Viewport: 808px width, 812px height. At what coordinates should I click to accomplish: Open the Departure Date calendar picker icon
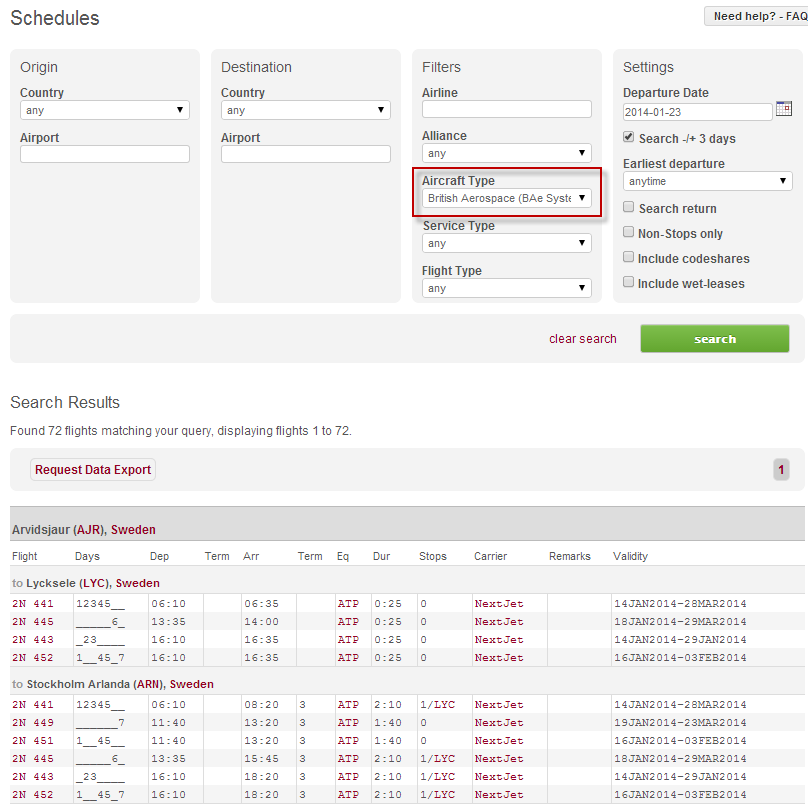coord(784,109)
